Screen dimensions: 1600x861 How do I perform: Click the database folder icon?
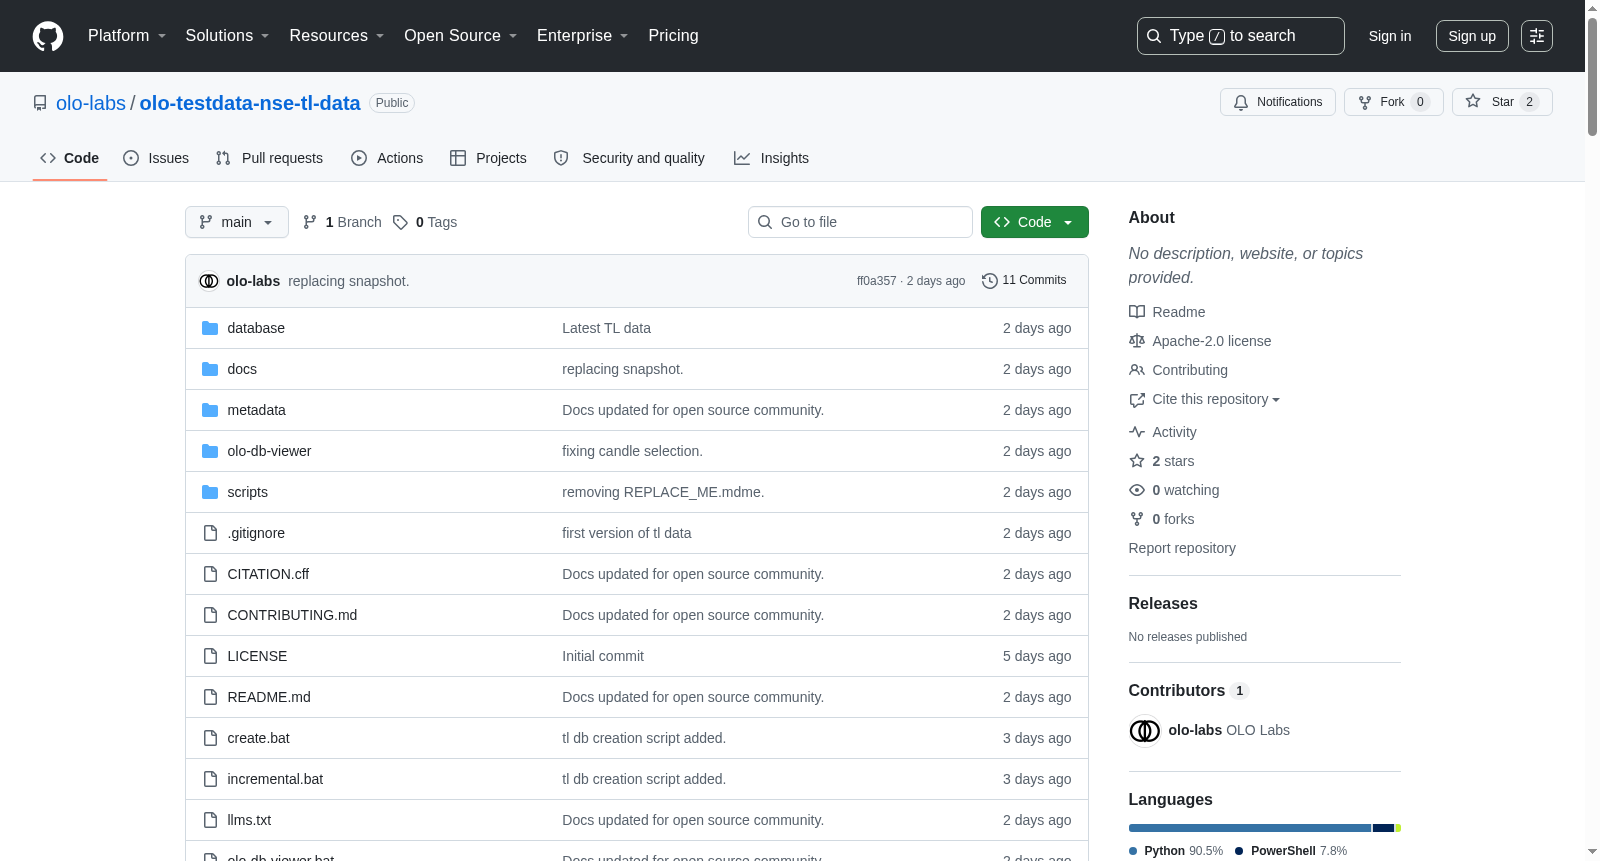(210, 328)
